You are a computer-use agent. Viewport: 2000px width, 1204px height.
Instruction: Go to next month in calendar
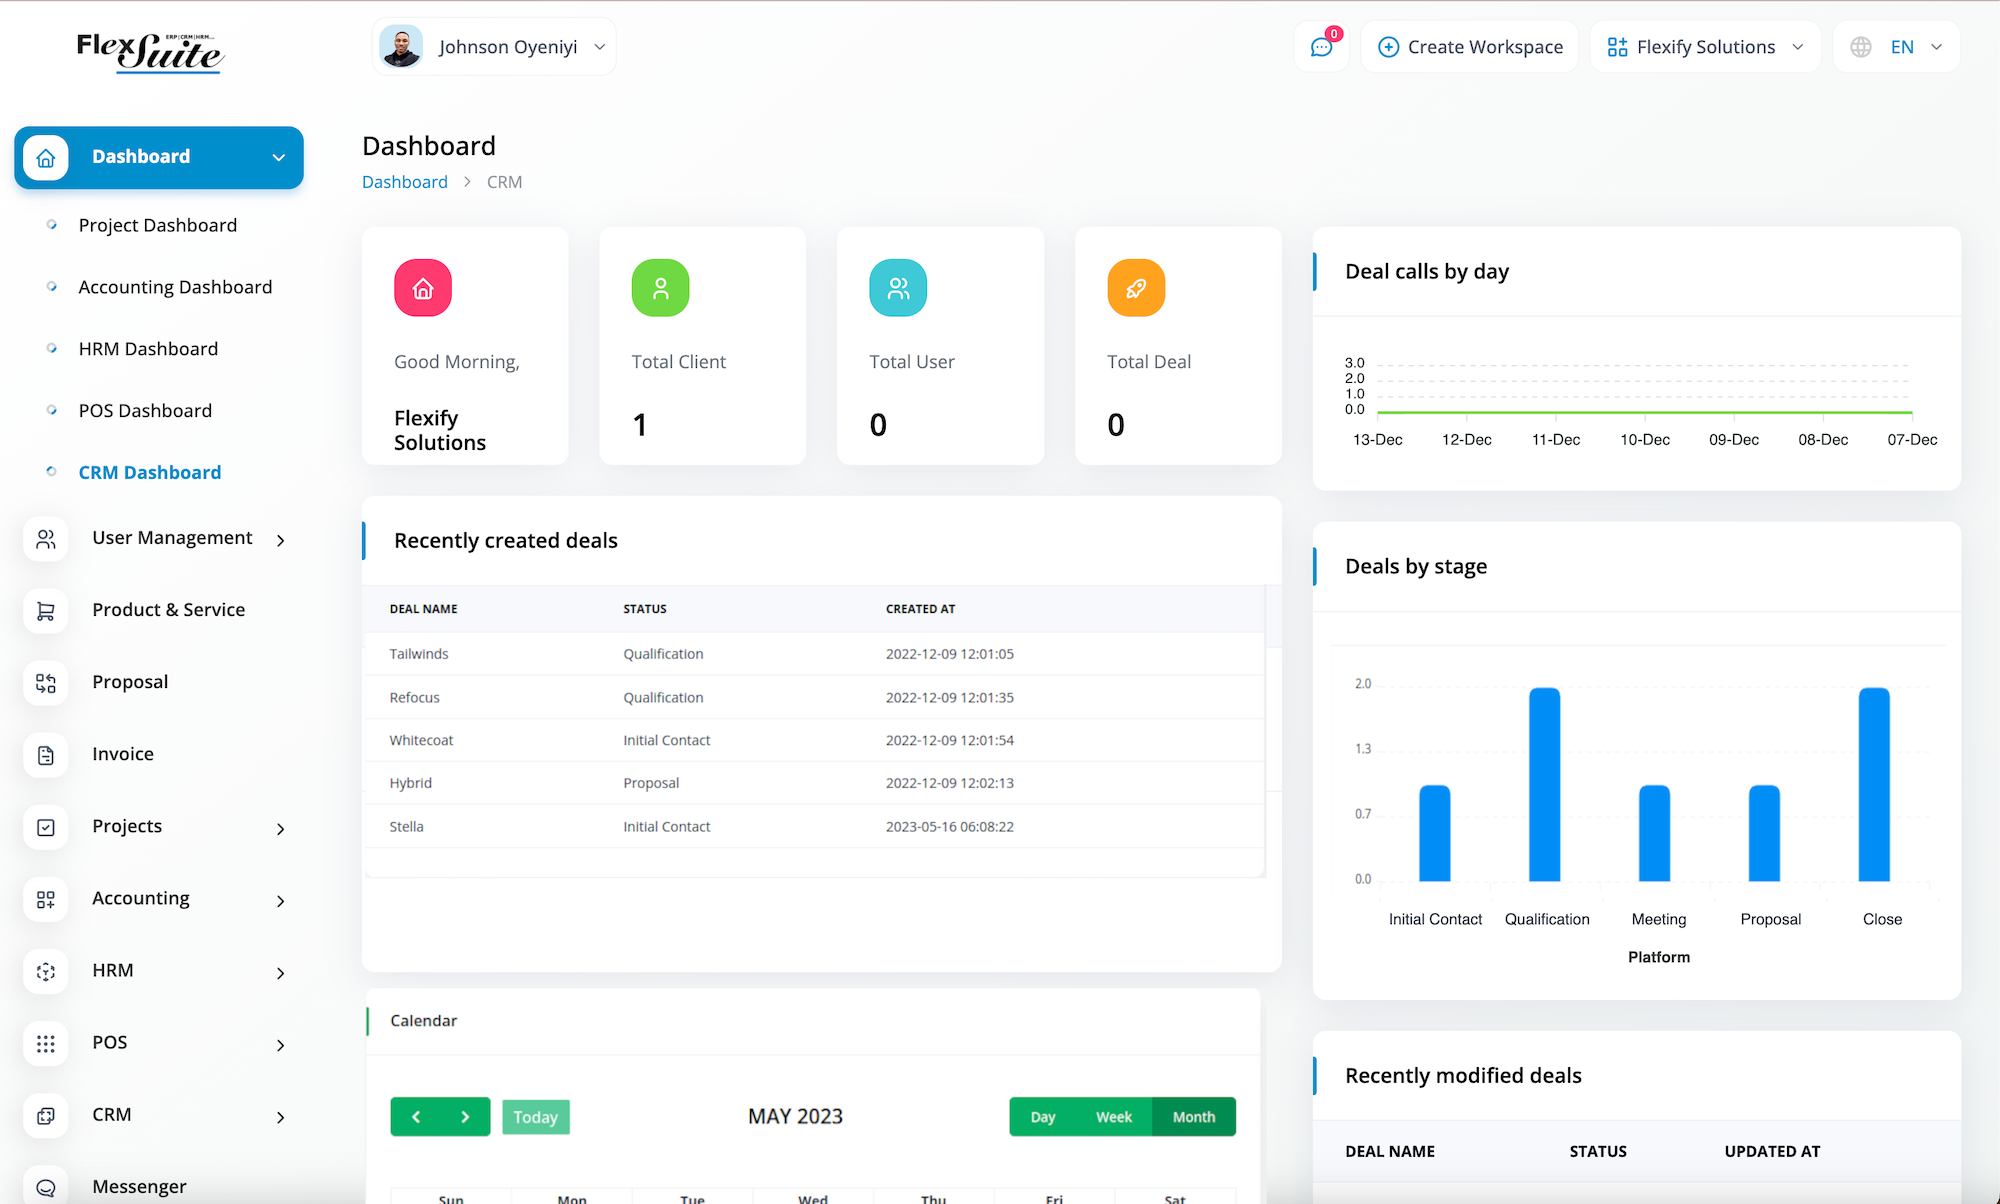coord(465,1117)
